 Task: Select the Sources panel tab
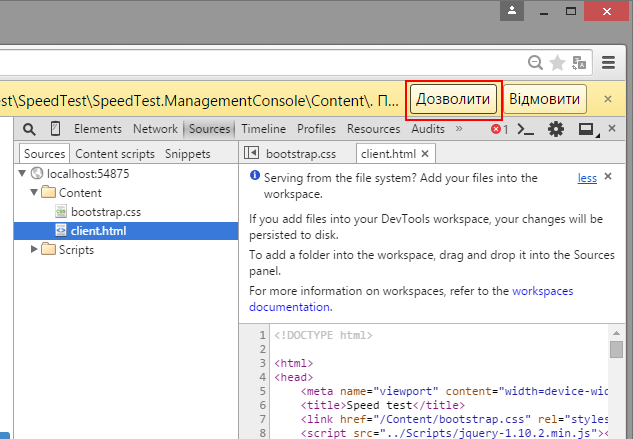click(210, 129)
